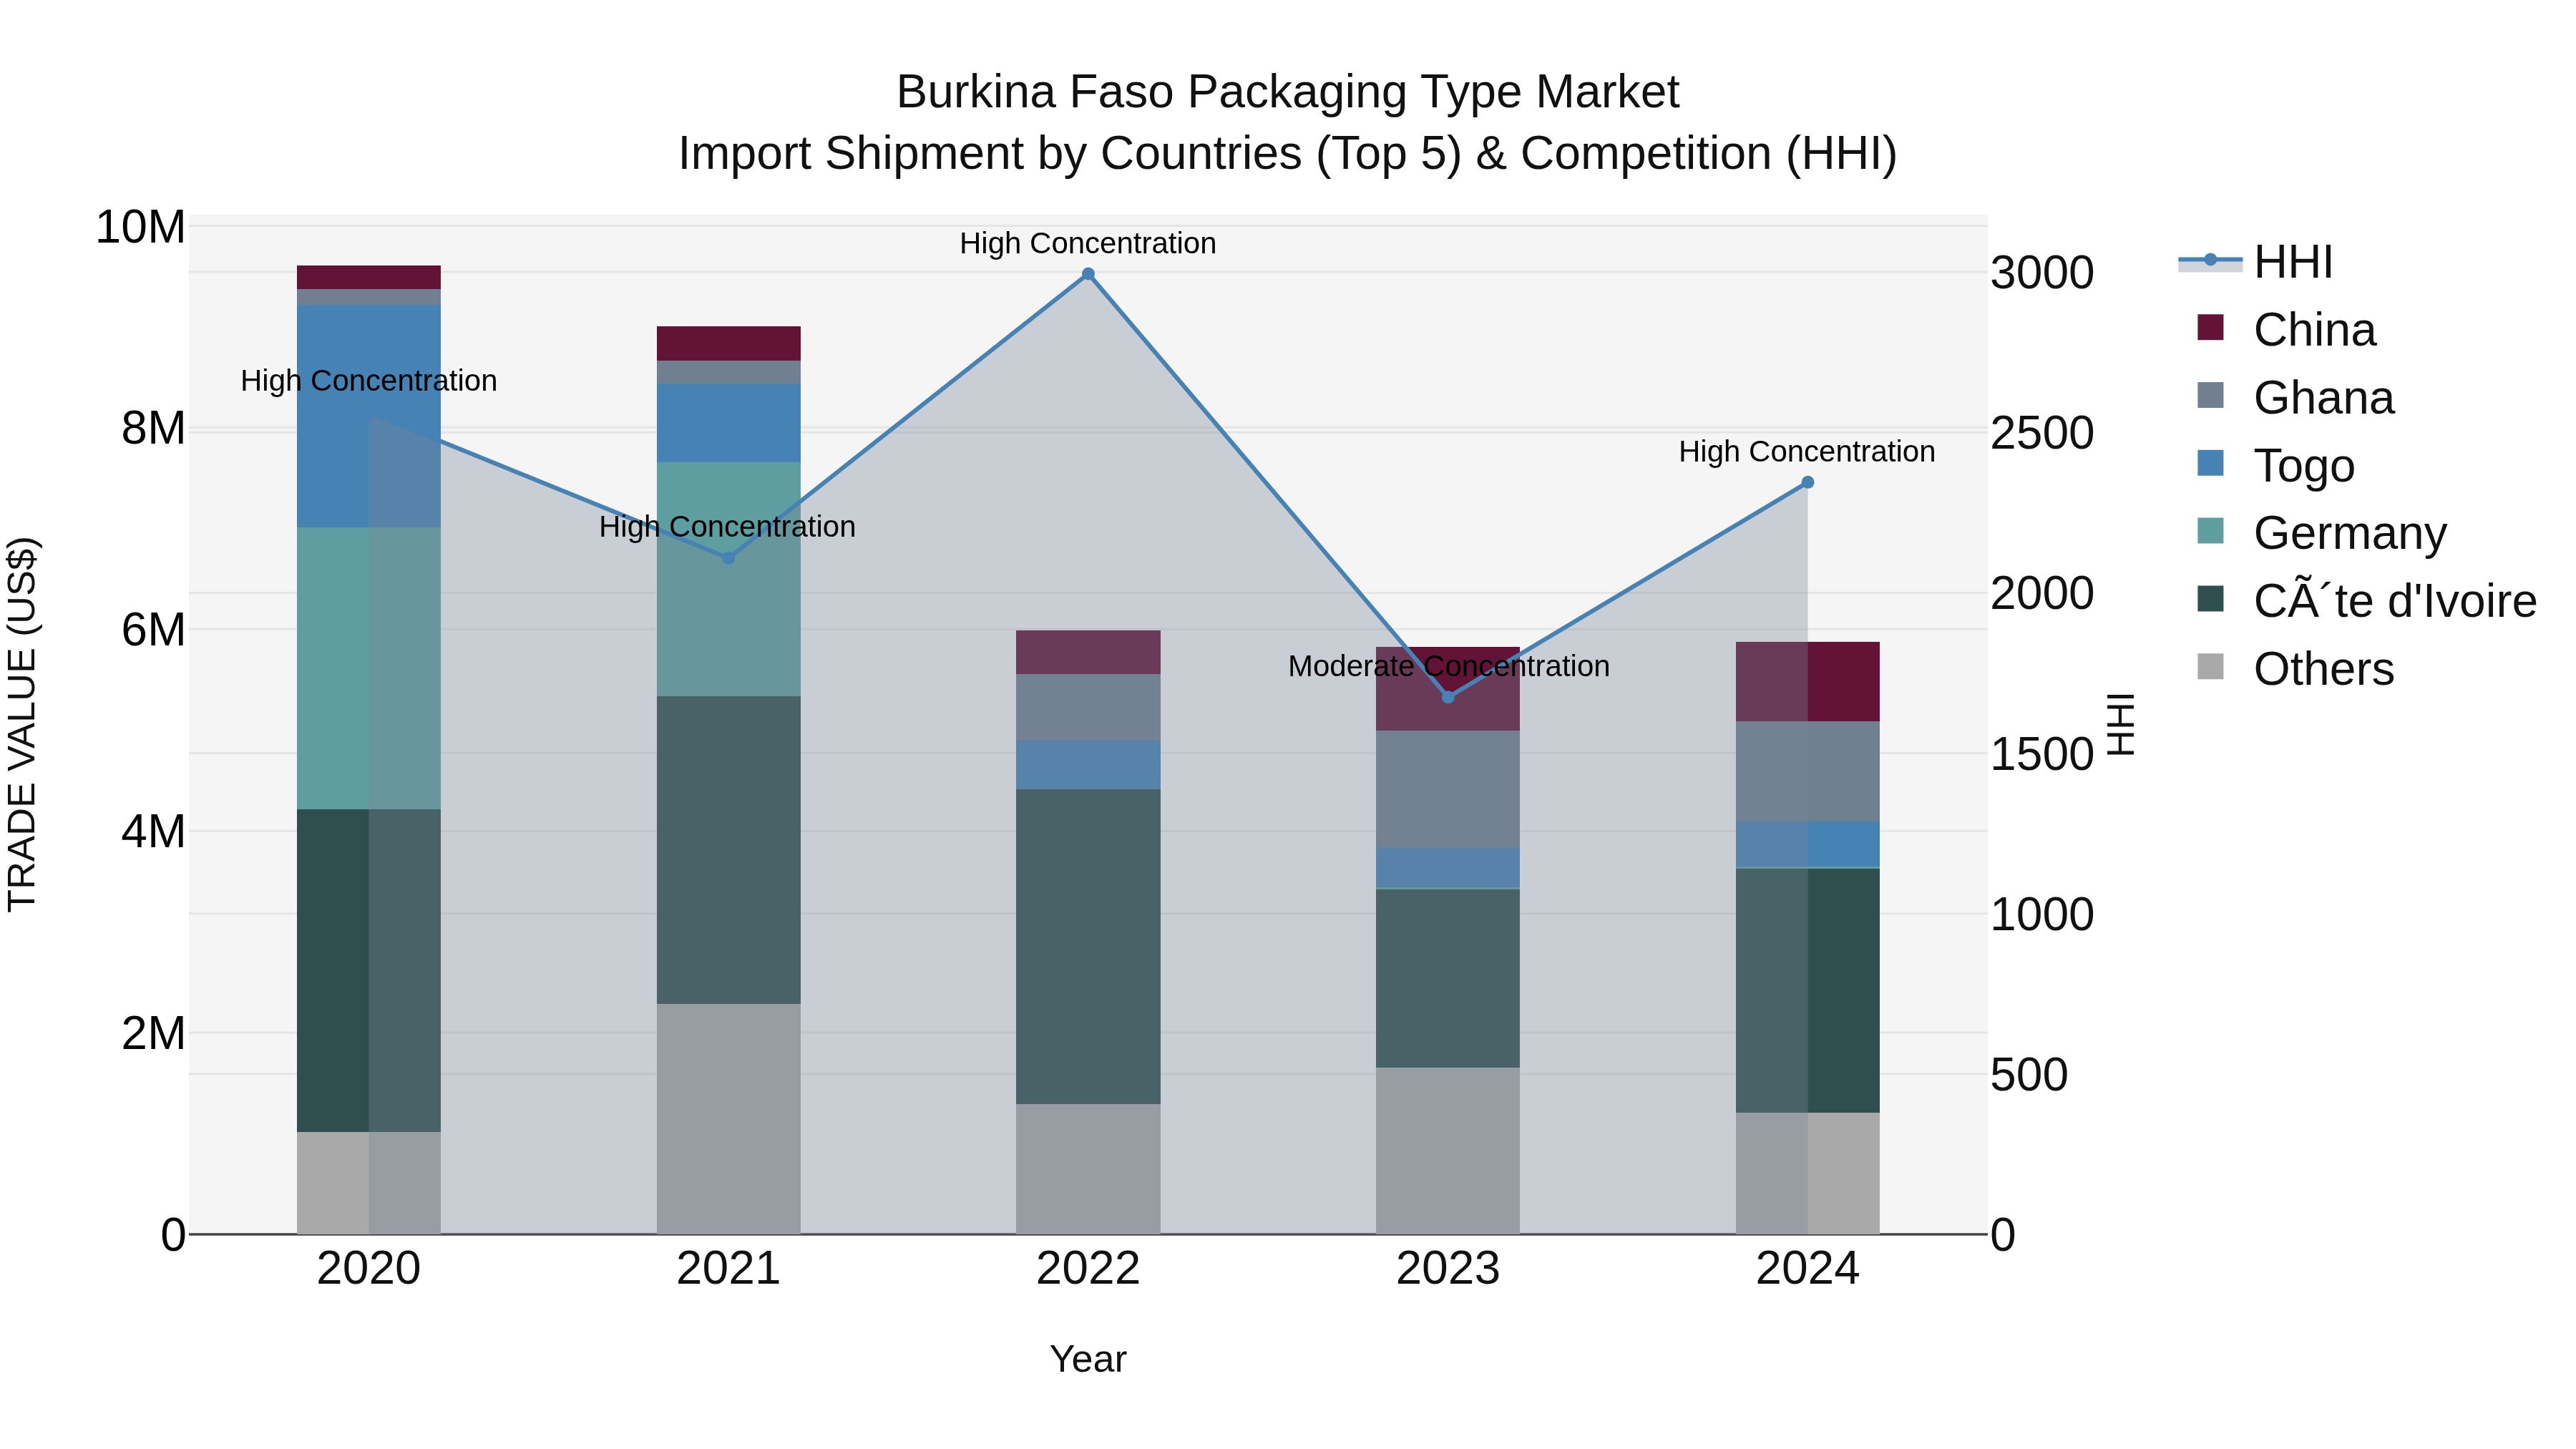Select the 2024 HHI data point

point(1807,483)
